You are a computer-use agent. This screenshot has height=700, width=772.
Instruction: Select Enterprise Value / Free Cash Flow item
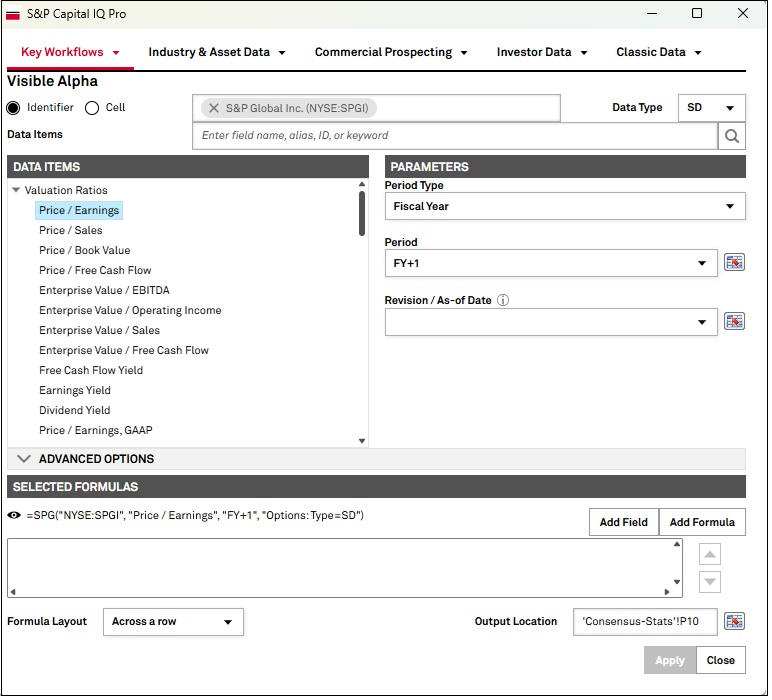(x=125, y=352)
